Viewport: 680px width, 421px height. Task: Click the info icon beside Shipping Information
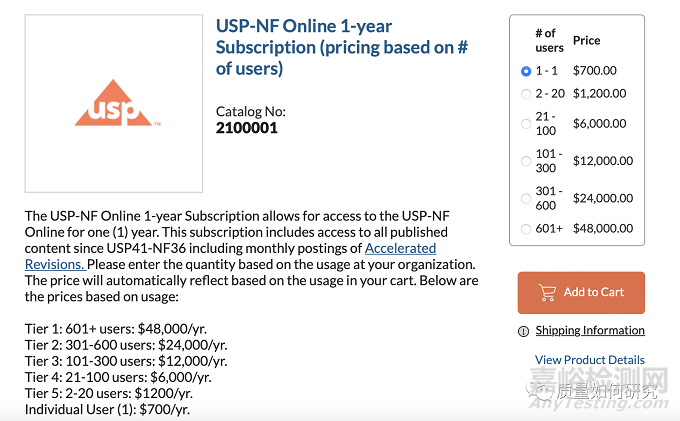click(x=523, y=331)
